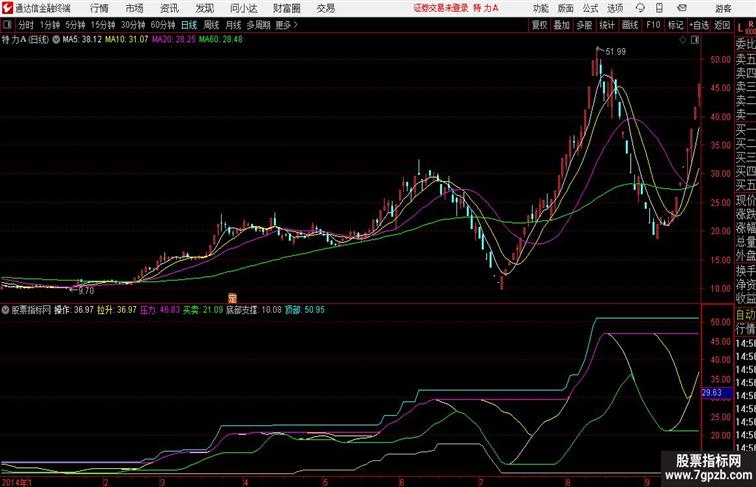Click the blue 29.63 axis value marker
Viewport: 756px width, 487px height.
[x=717, y=393]
